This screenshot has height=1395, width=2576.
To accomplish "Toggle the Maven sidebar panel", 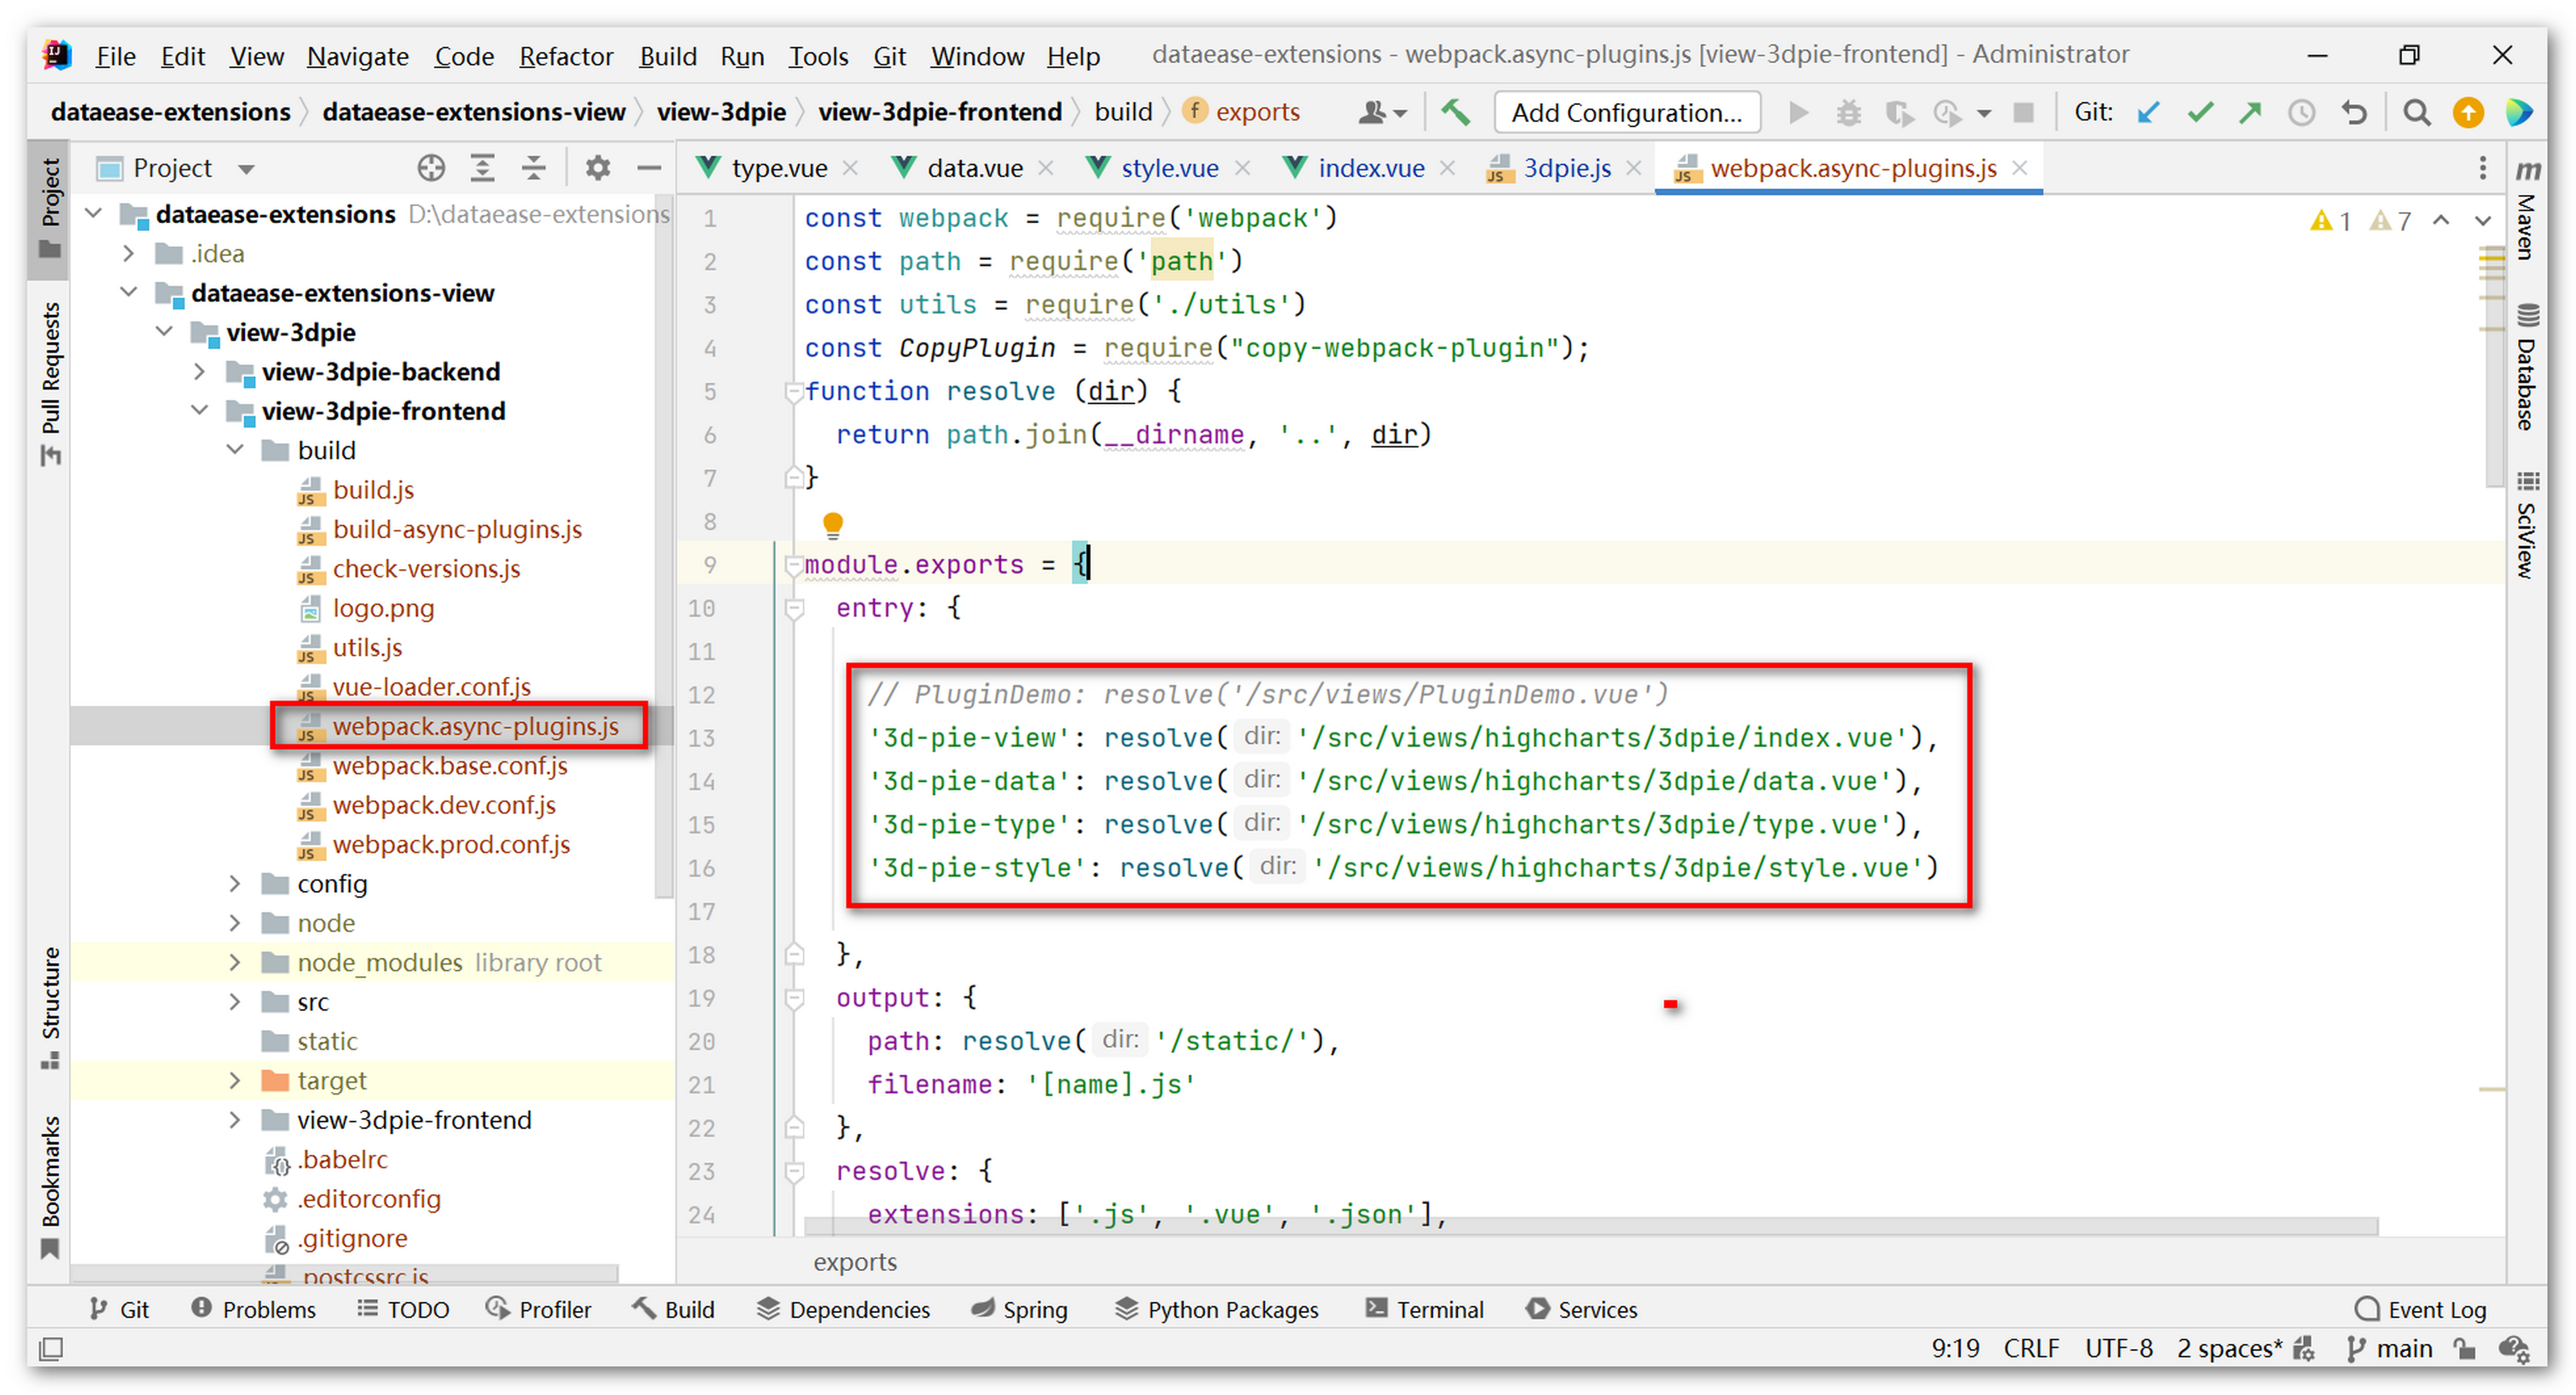I will [2527, 210].
